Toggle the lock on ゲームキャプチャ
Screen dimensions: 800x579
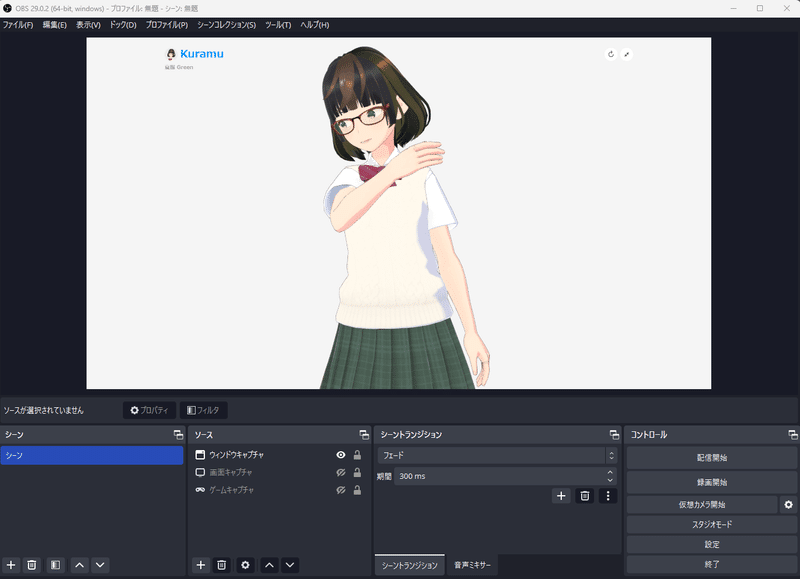coord(357,490)
